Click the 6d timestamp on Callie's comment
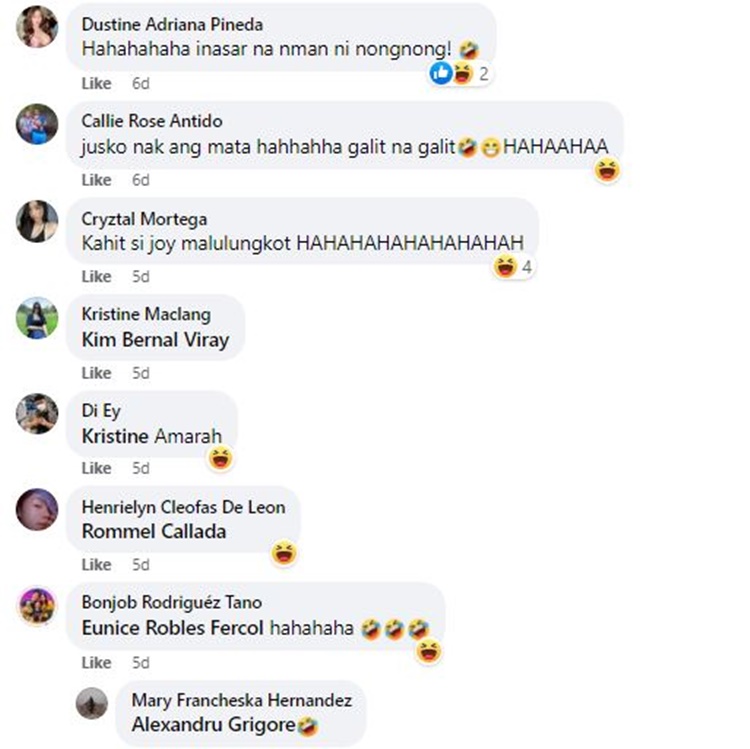Screen dimensions: 750x749 click(x=141, y=180)
